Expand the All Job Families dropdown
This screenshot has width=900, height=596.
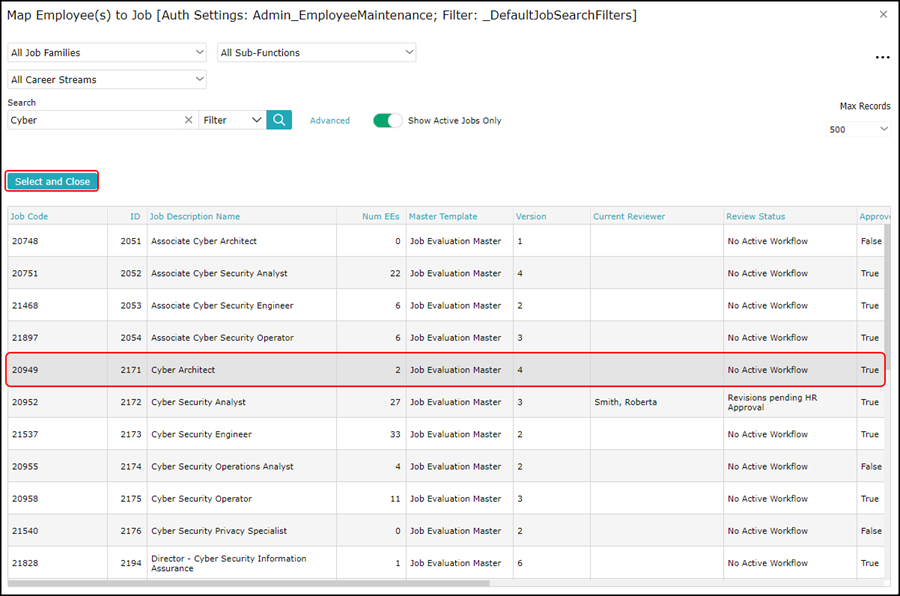coord(107,52)
